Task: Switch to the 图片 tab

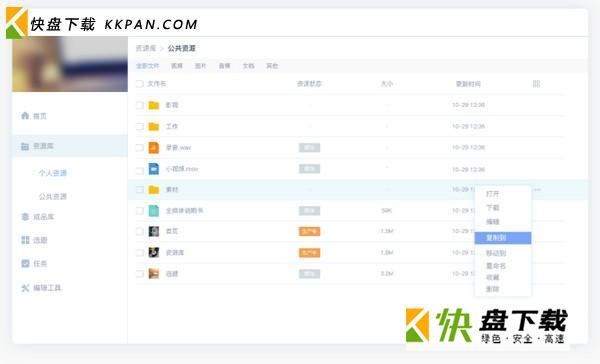Action: pos(201,66)
